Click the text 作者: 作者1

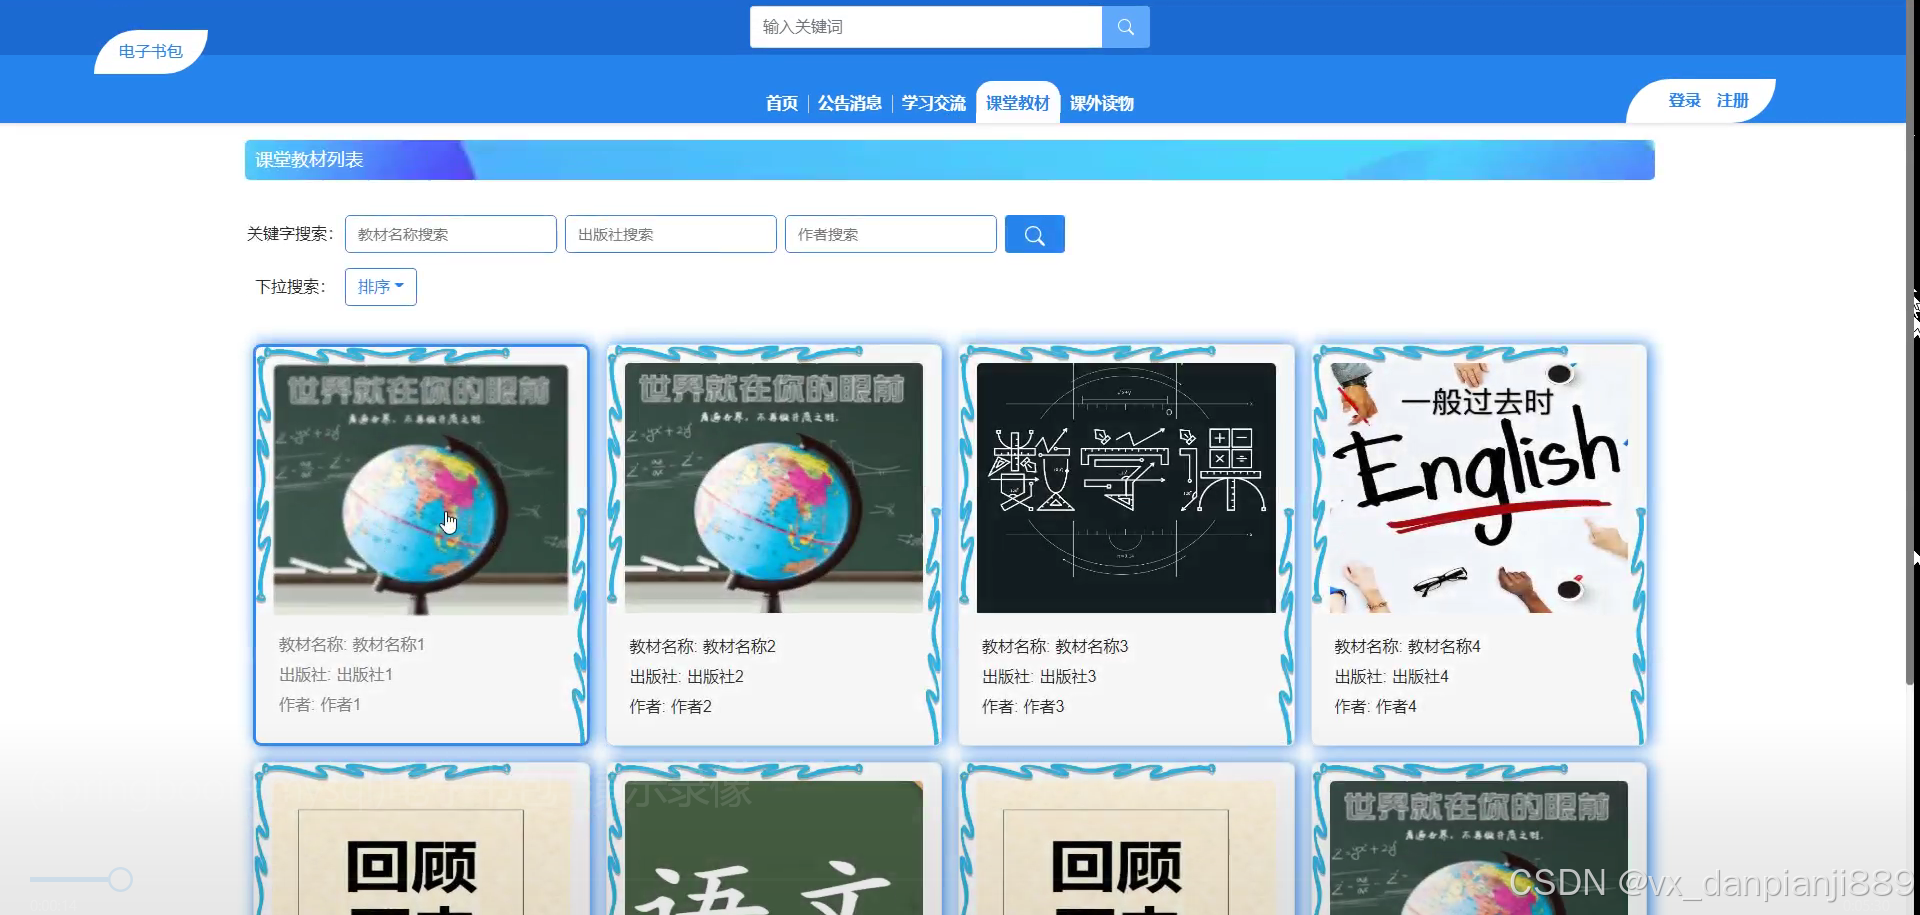[x=320, y=705]
